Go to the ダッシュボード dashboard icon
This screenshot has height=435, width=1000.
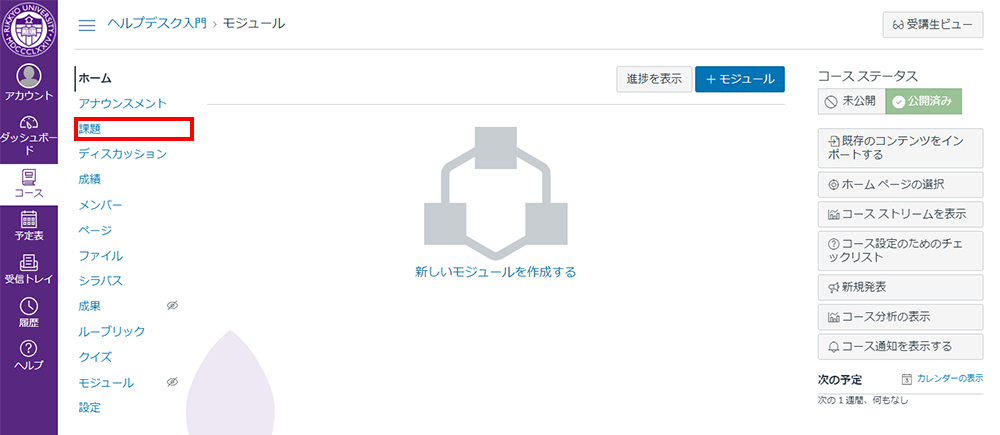[28, 135]
